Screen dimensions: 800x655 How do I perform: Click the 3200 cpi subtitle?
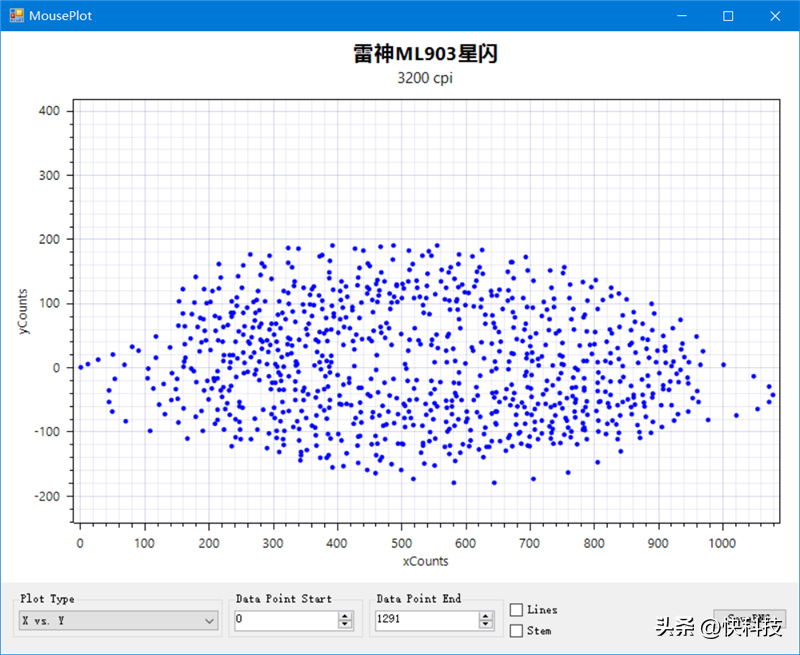425,78
